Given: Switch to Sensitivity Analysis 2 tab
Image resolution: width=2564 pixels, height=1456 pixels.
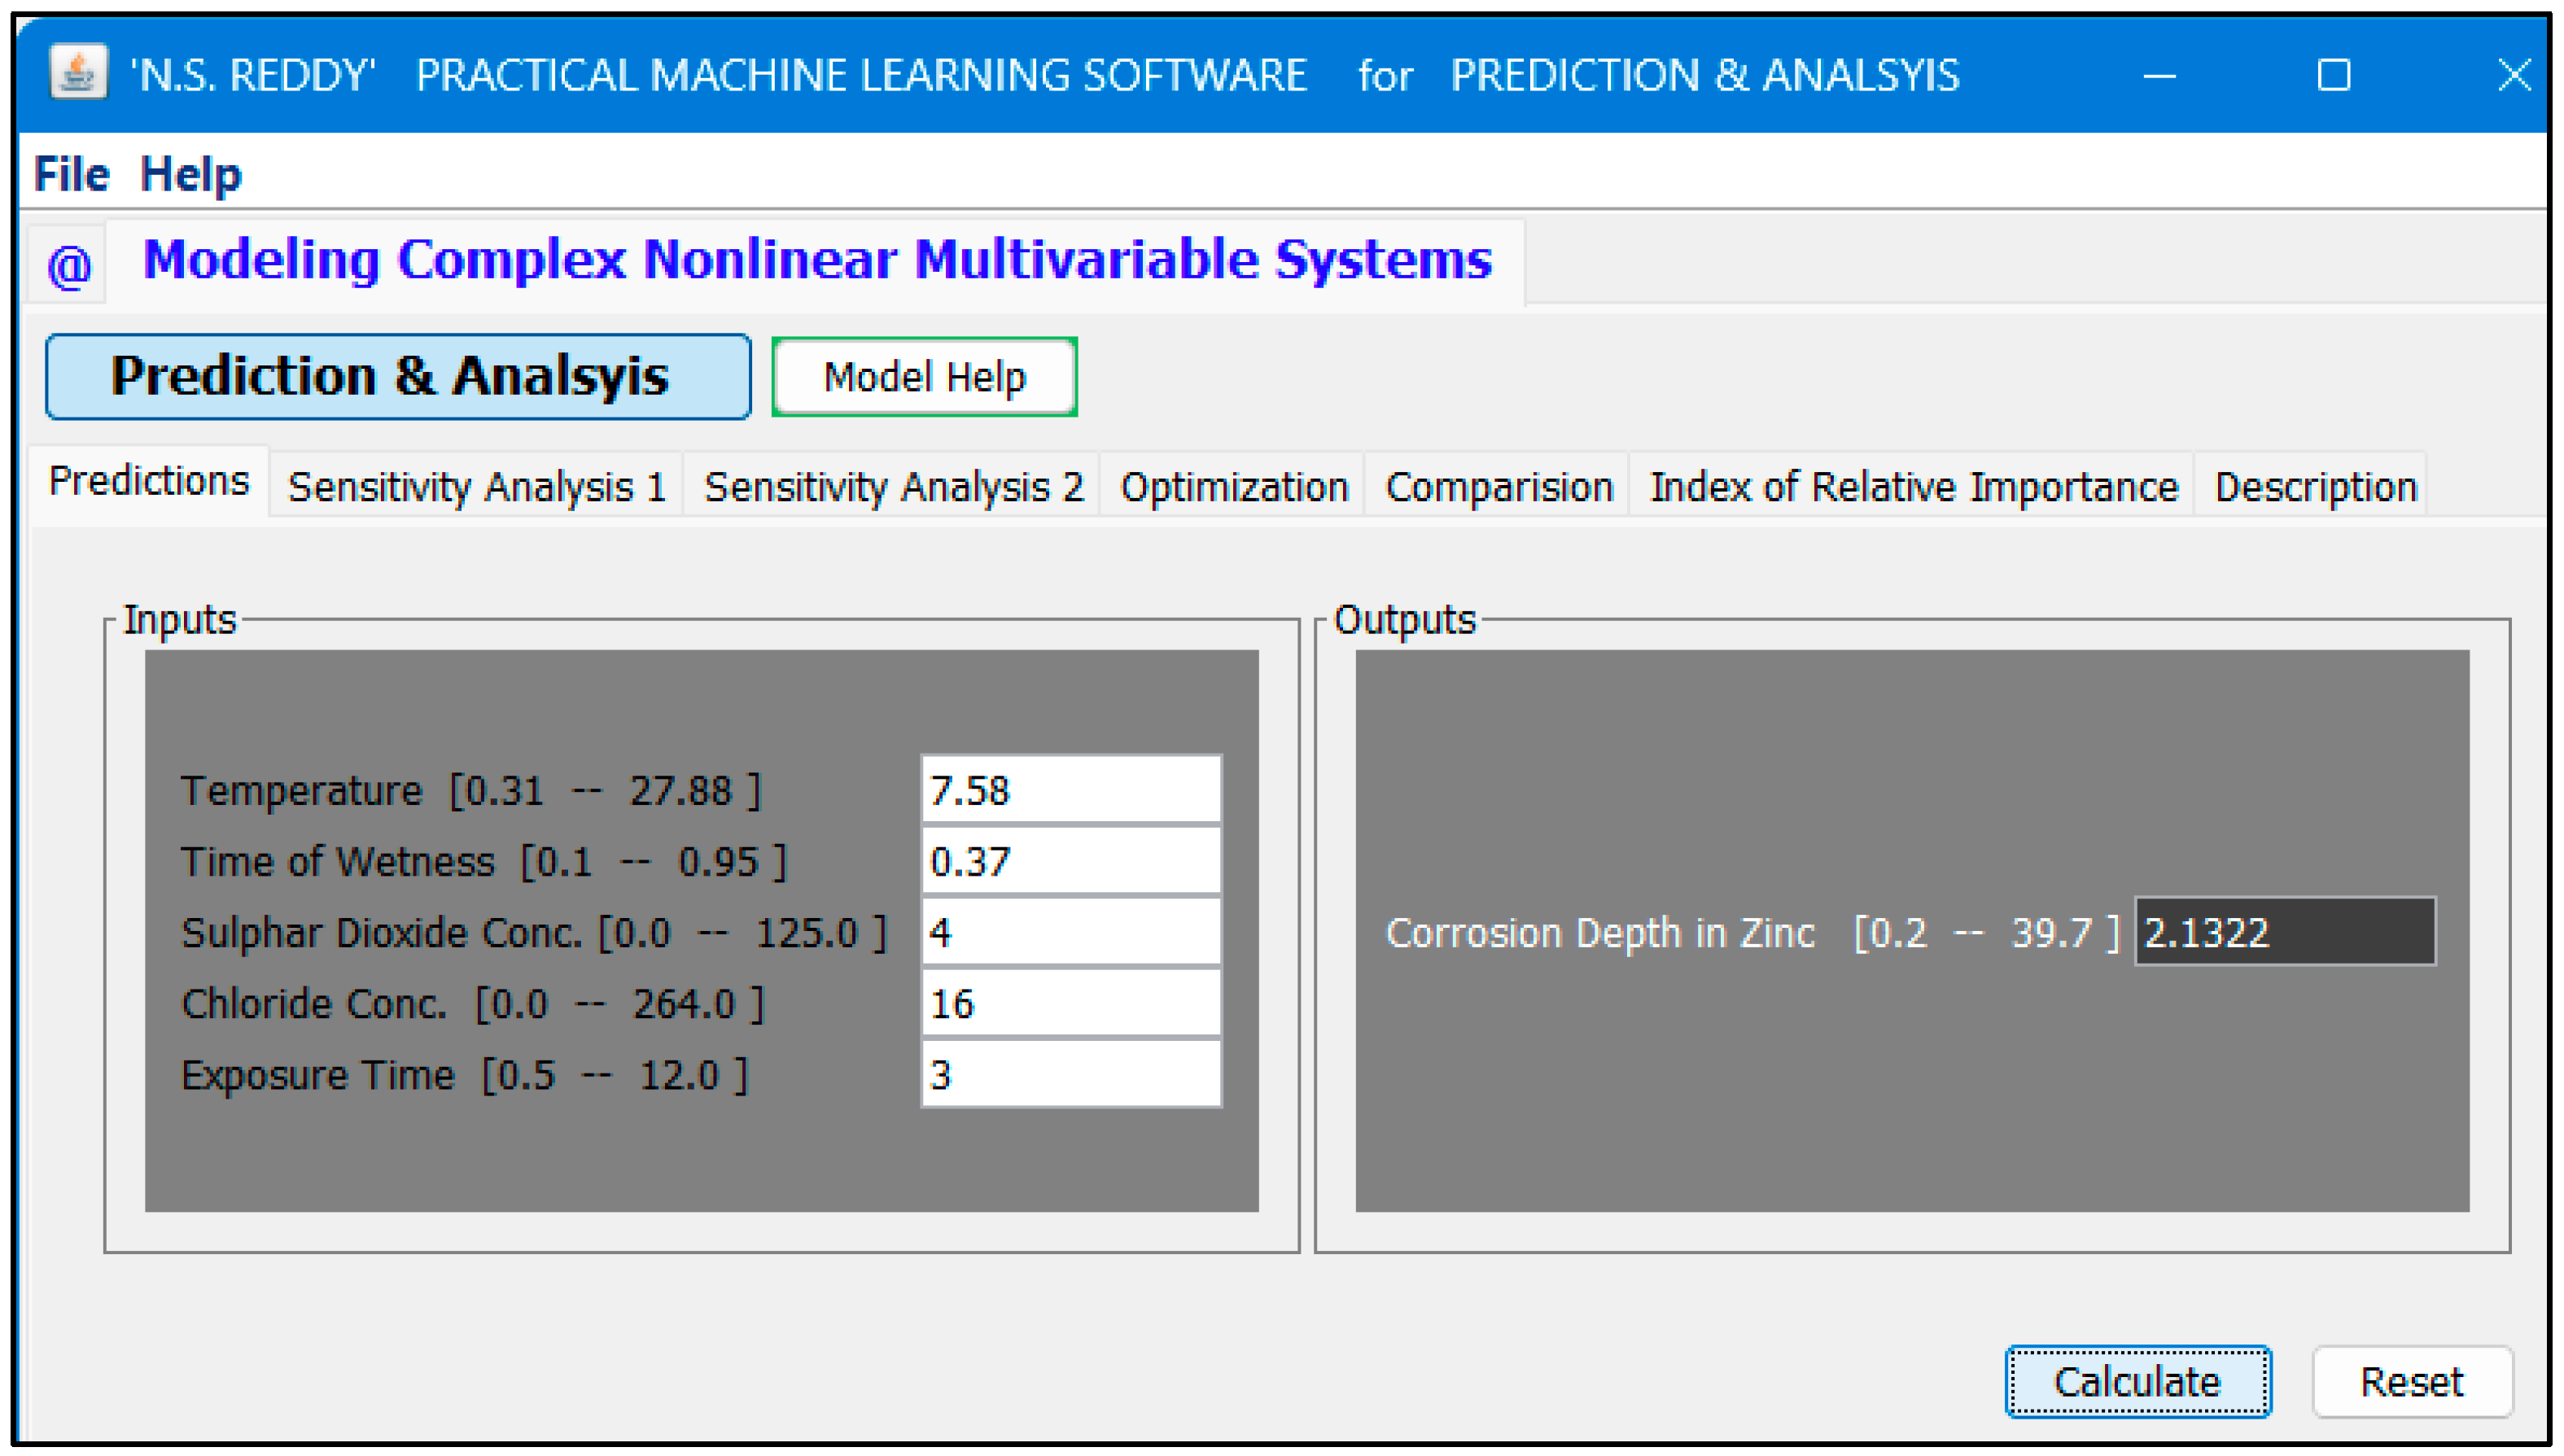Looking at the screenshot, I should [892, 487].
